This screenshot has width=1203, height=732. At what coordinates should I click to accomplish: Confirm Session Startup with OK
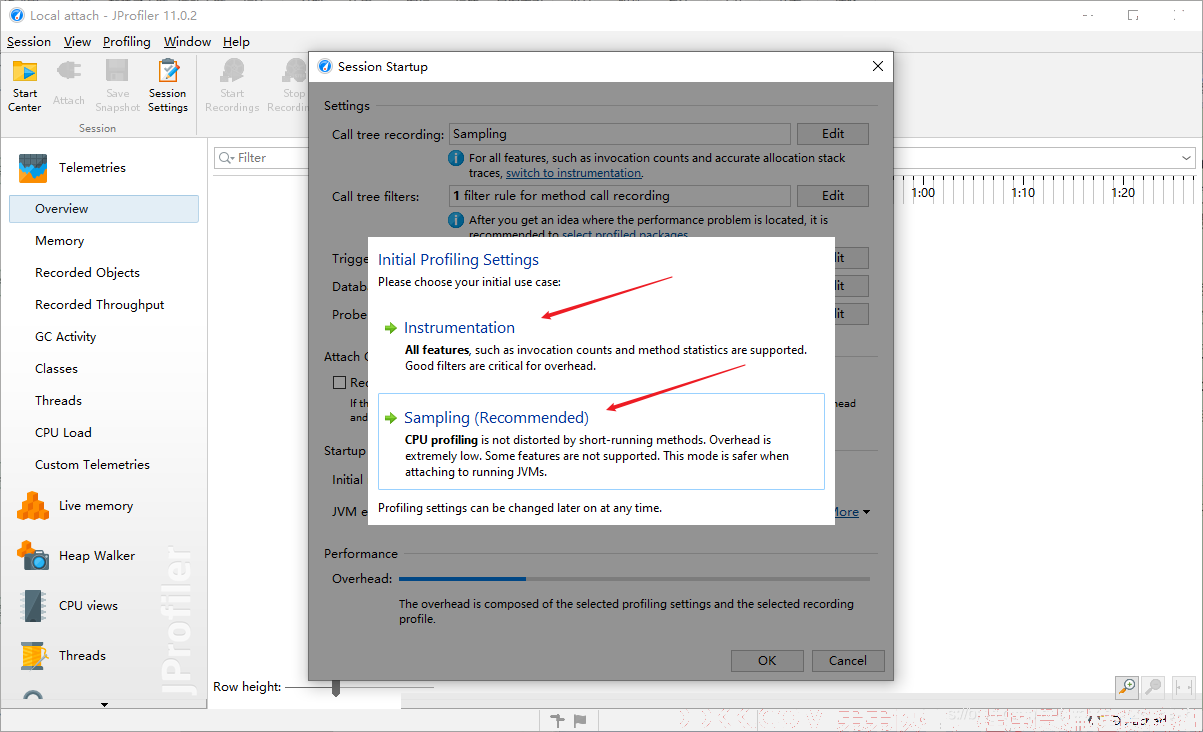point(767,660)
